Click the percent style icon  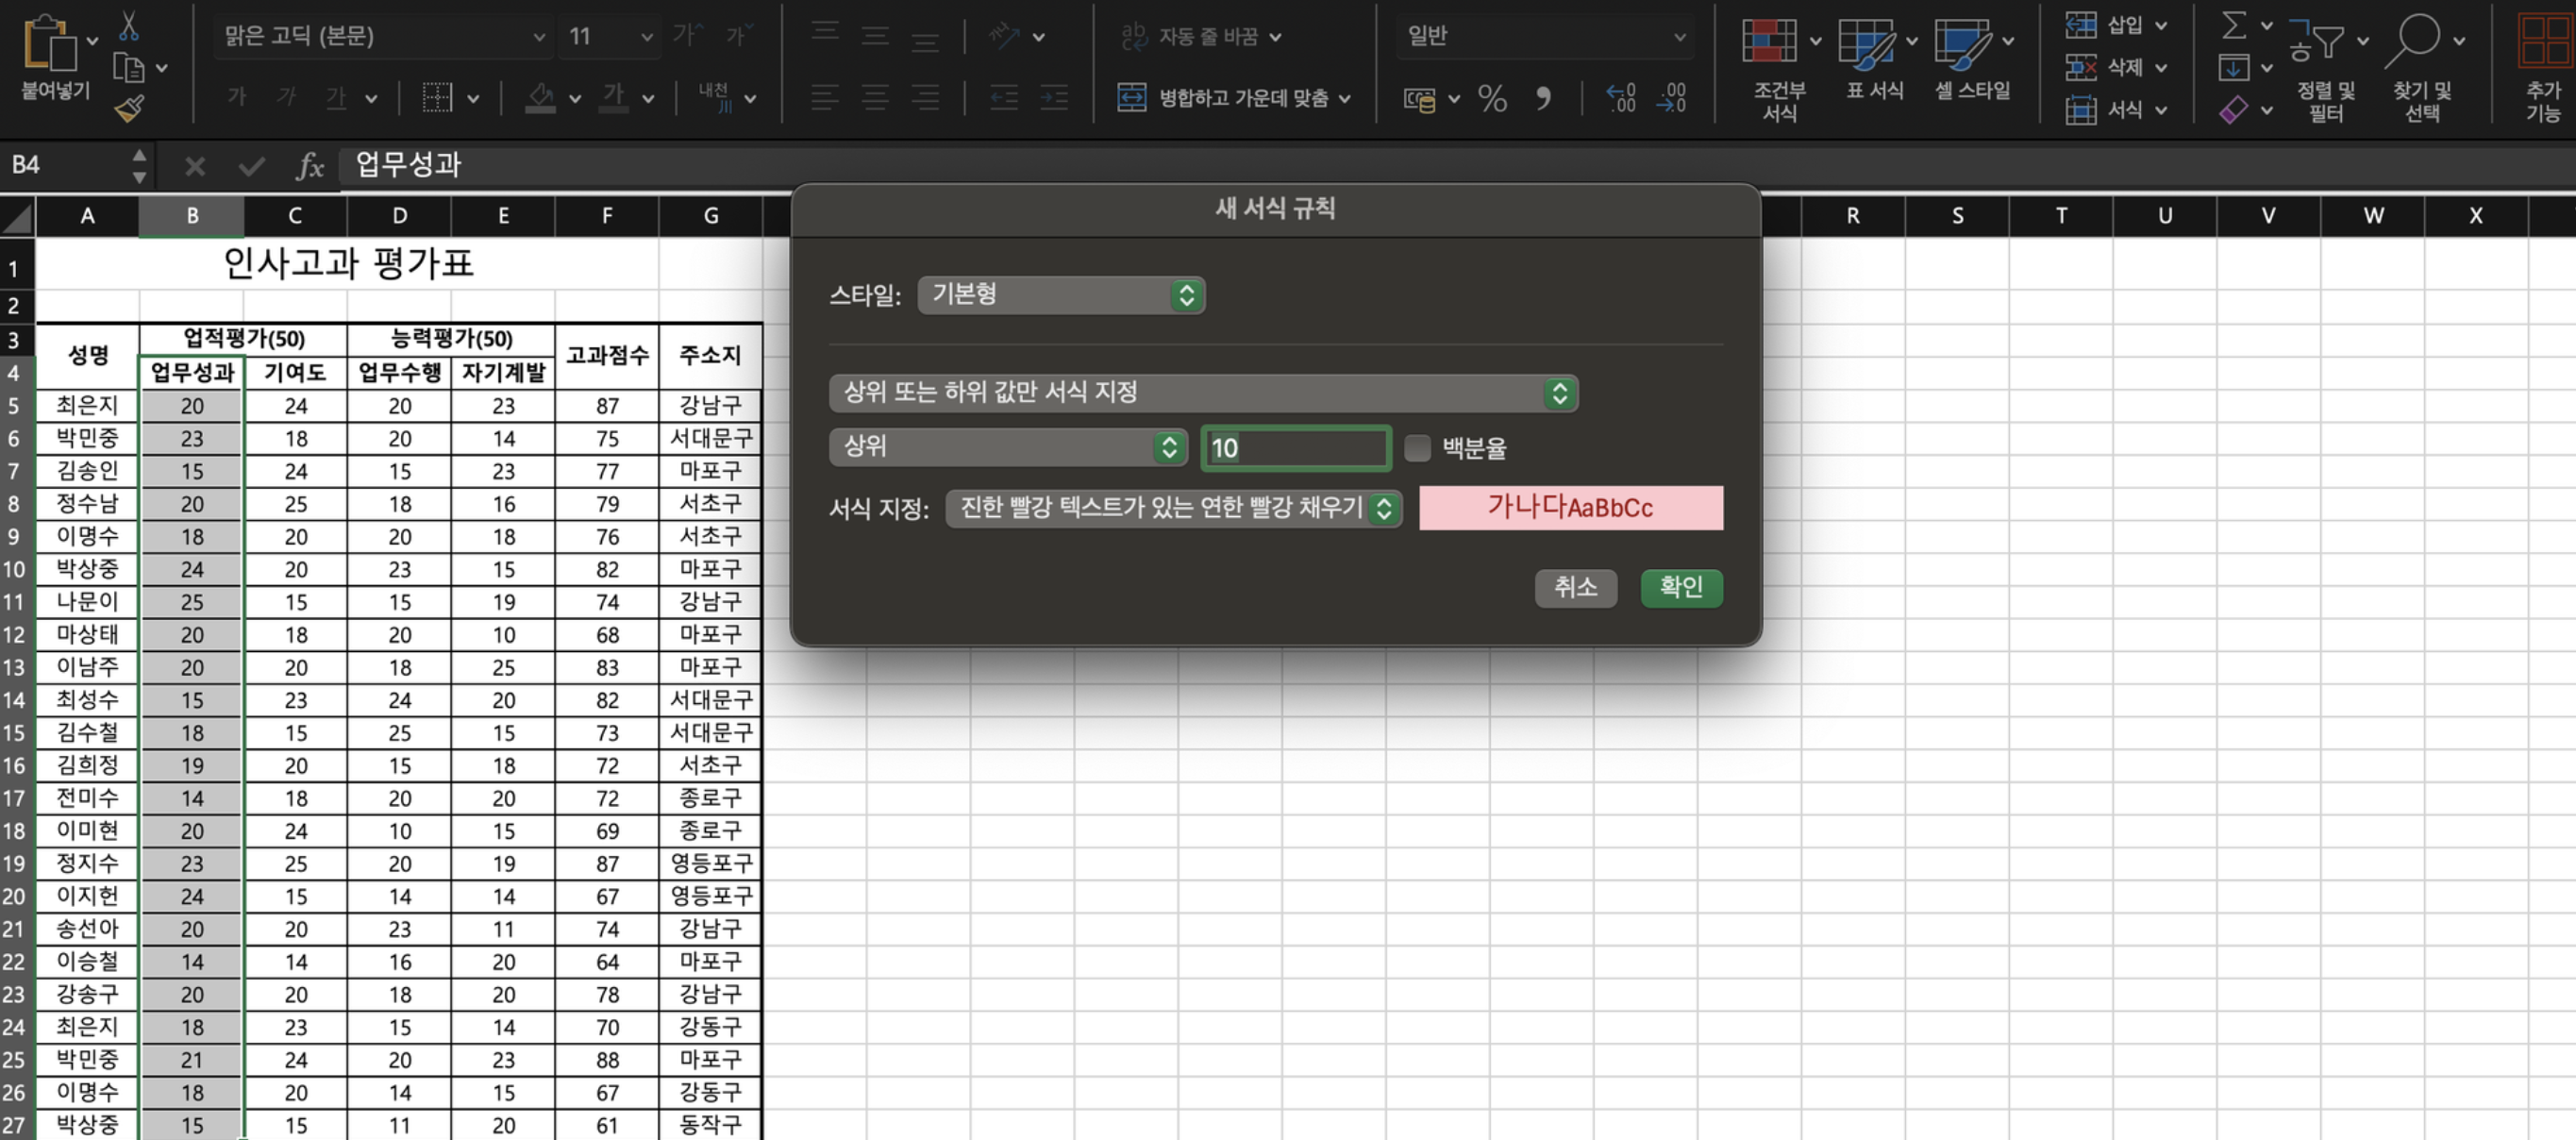click(1491, 98)
